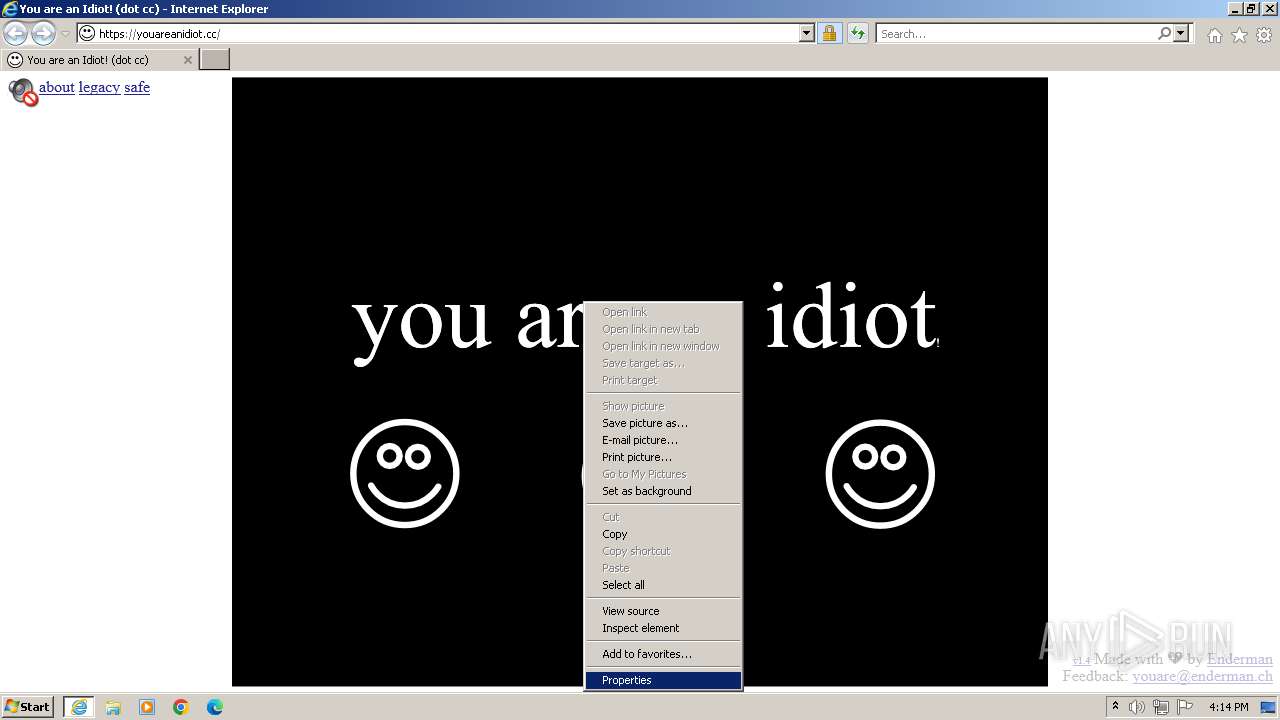Open the Windows Start button
1280x720 pixels.
point(27,706)
